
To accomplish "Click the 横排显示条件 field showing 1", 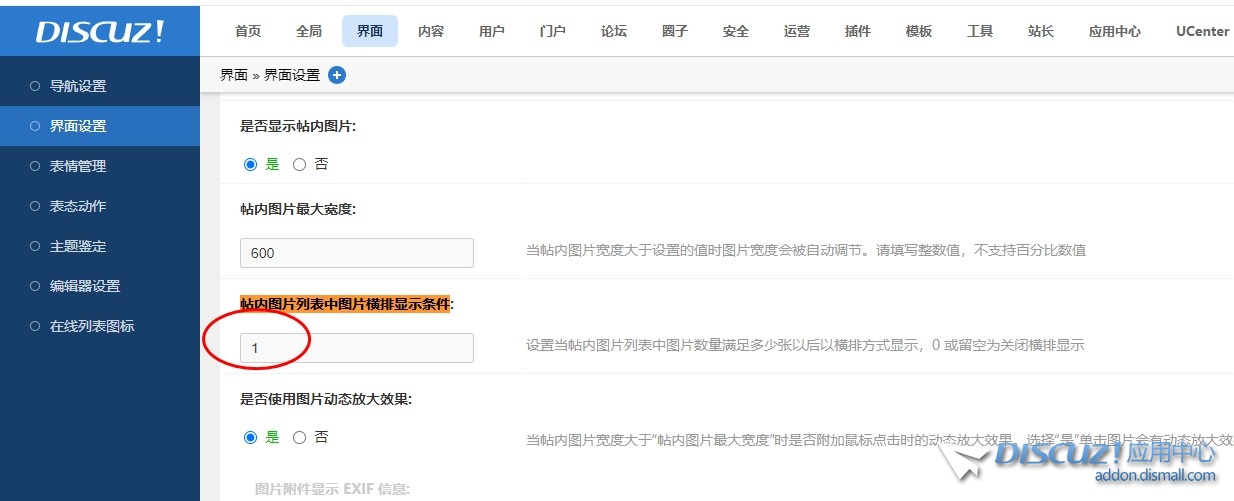I will point(357,348).
